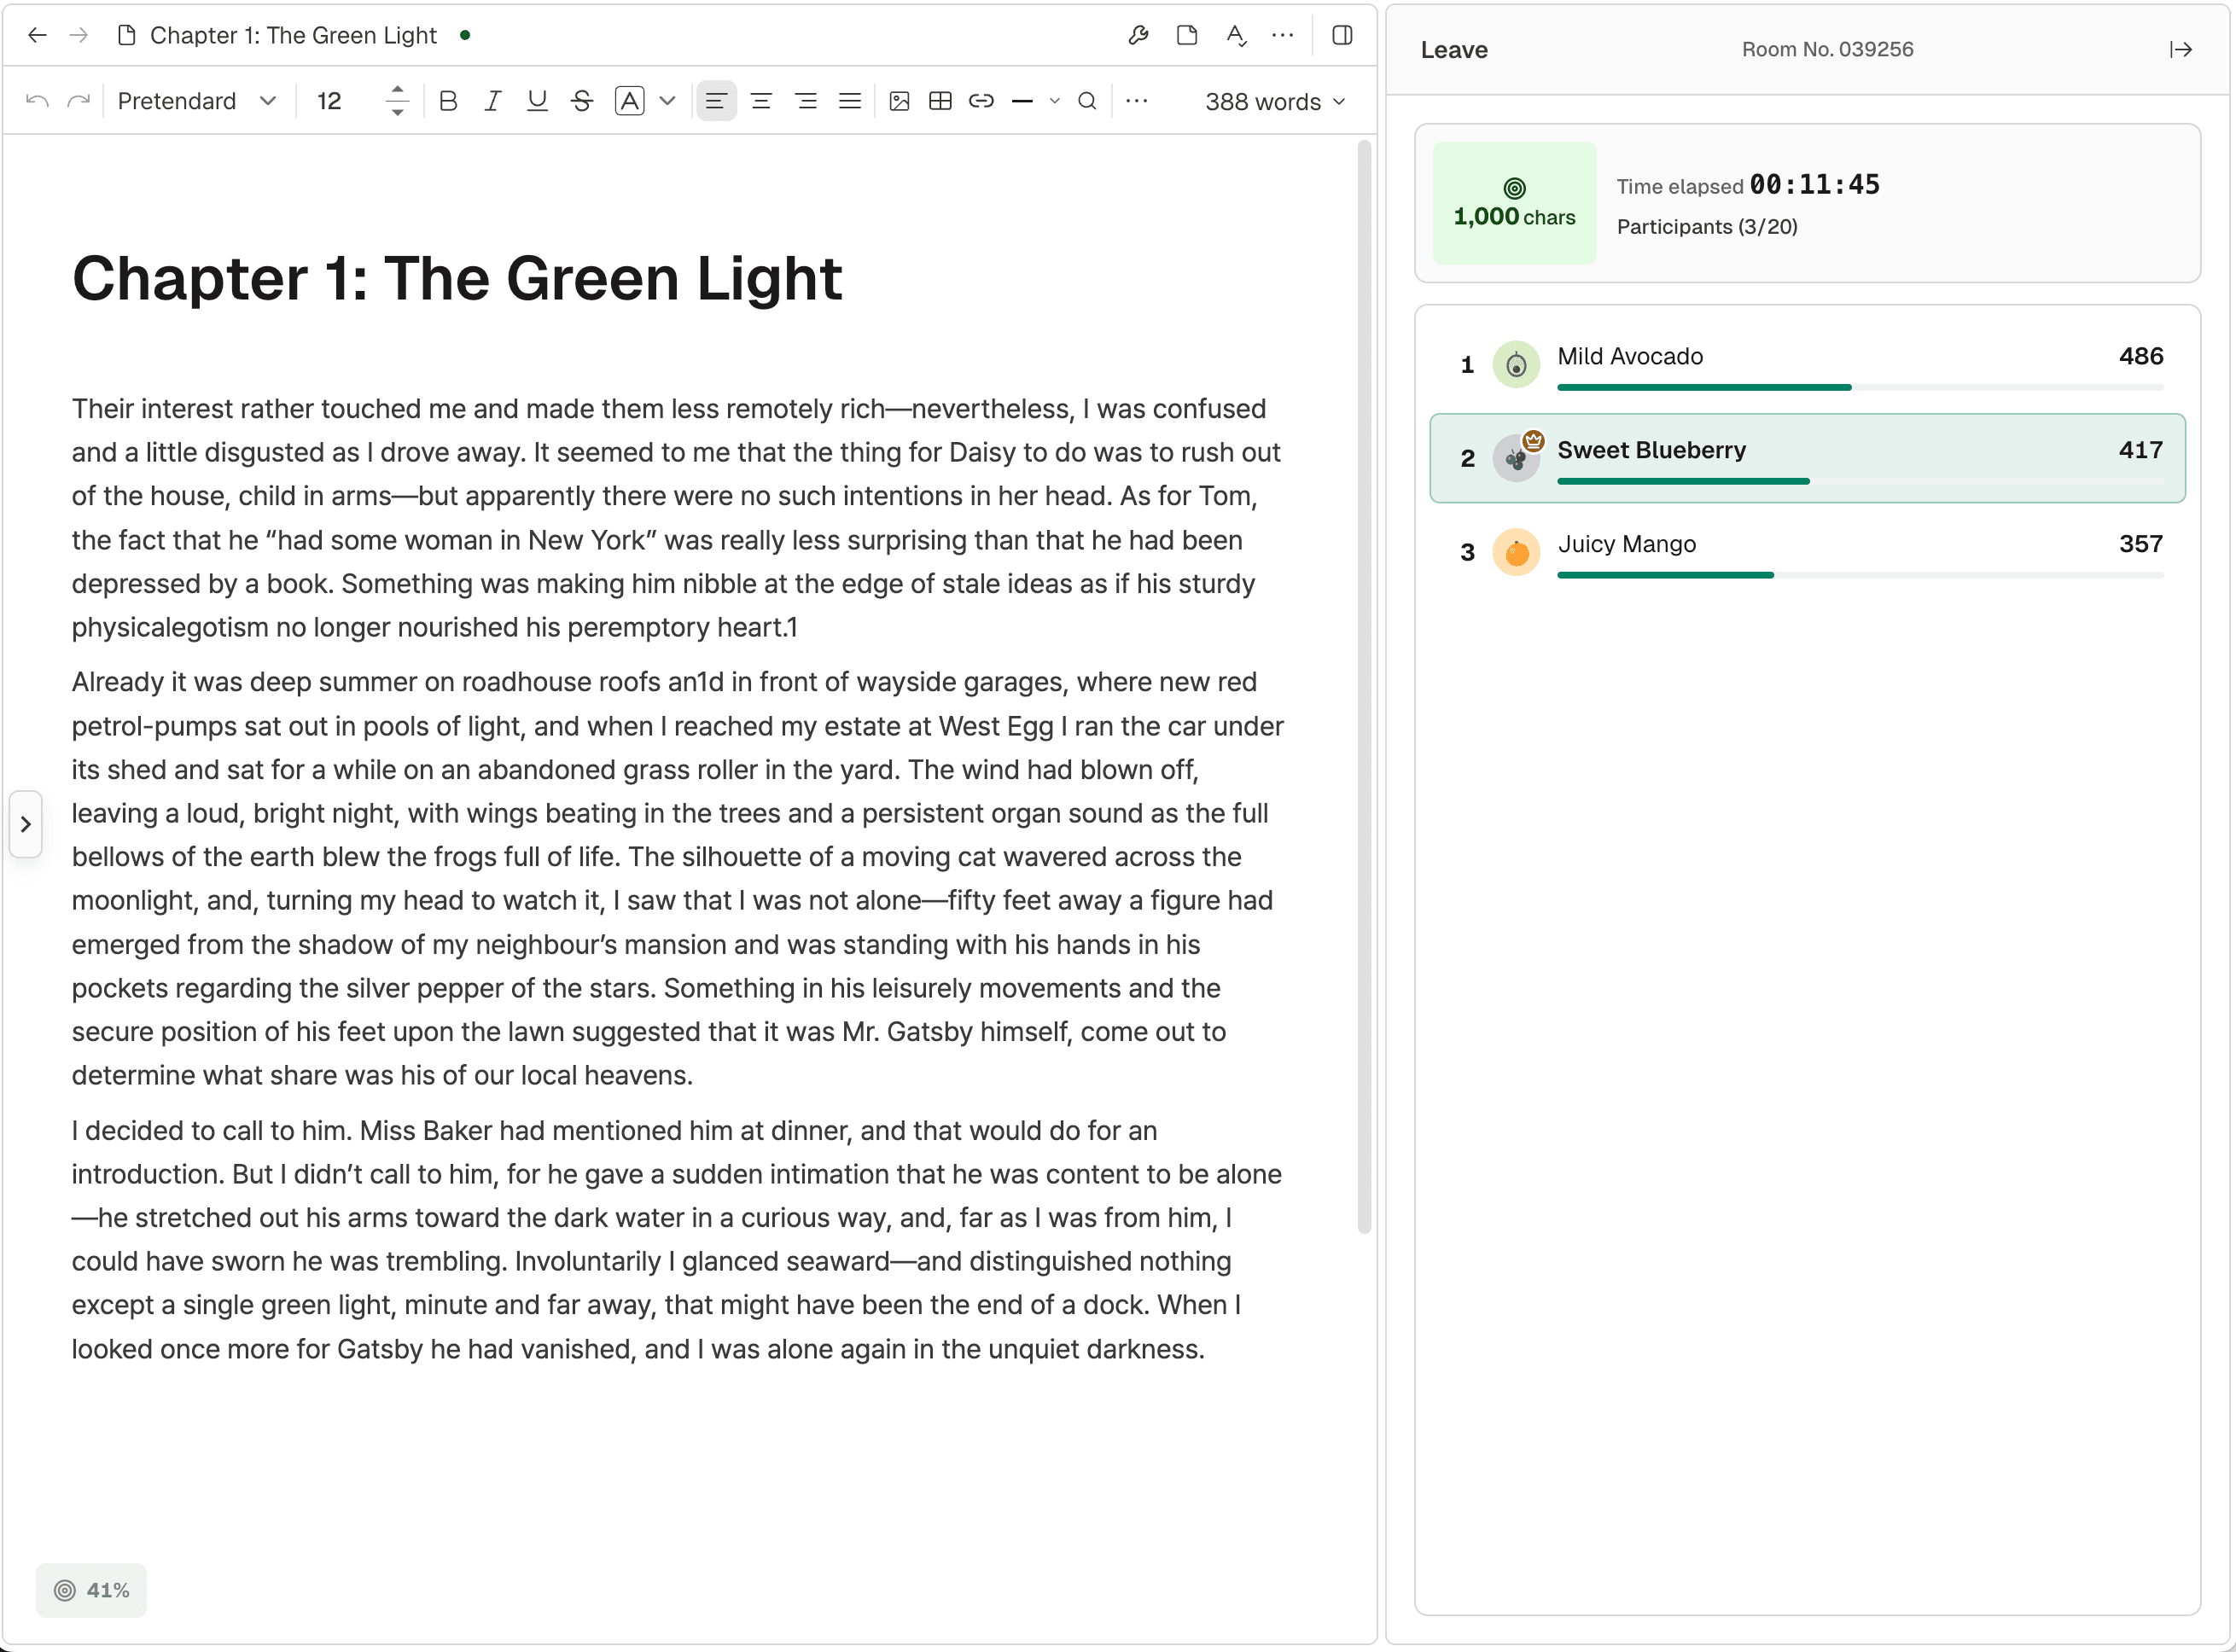Image resolution: width=2236 pixels, height=1652 pixels.
Task: Expand the divider style dropdown arrow
Action: click(1055, 101)
